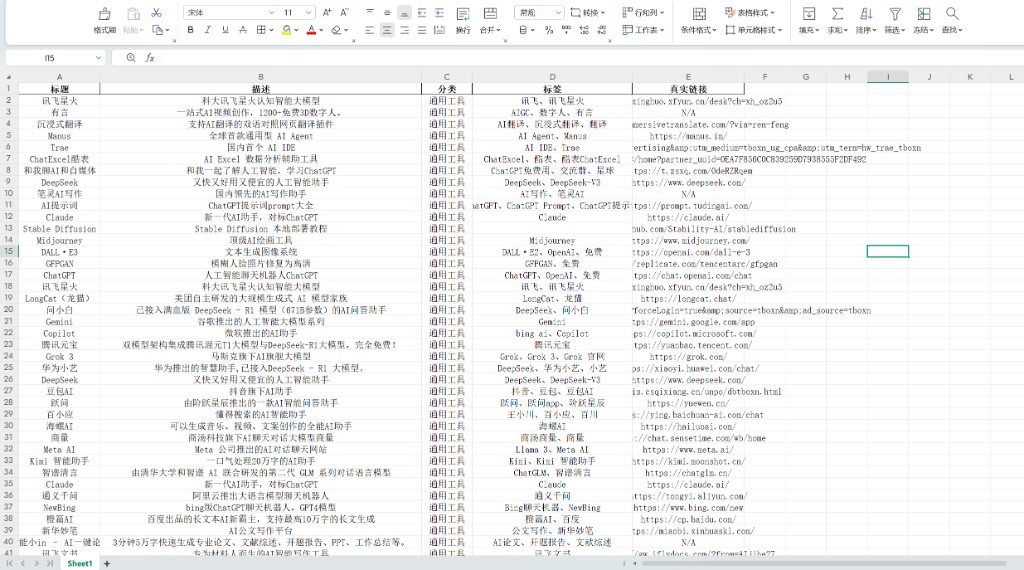This screenshot has width=1024, height=570.
Task: Go to last sheet navigation arrow
Action: 50,563
